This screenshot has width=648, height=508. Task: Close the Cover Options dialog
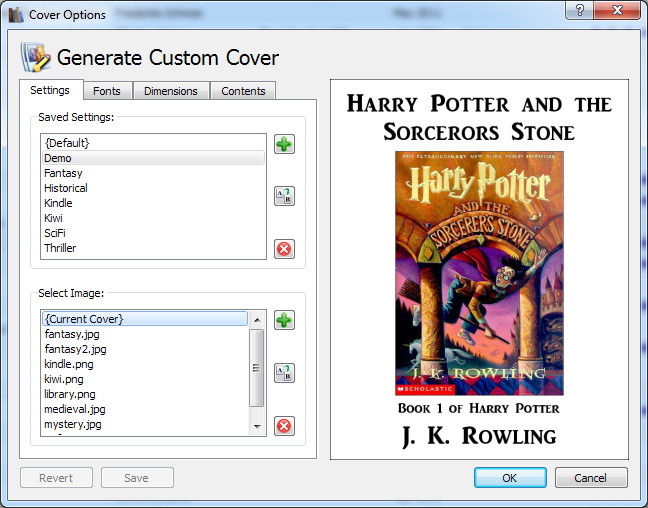coord(617,10)
